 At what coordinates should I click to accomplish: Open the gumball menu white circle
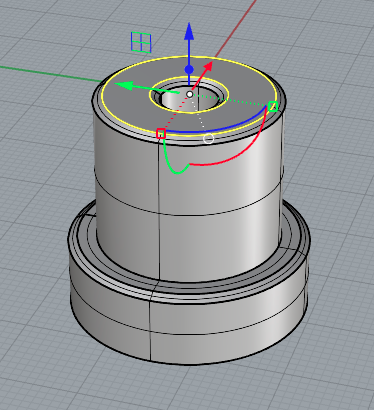(208, 138)
